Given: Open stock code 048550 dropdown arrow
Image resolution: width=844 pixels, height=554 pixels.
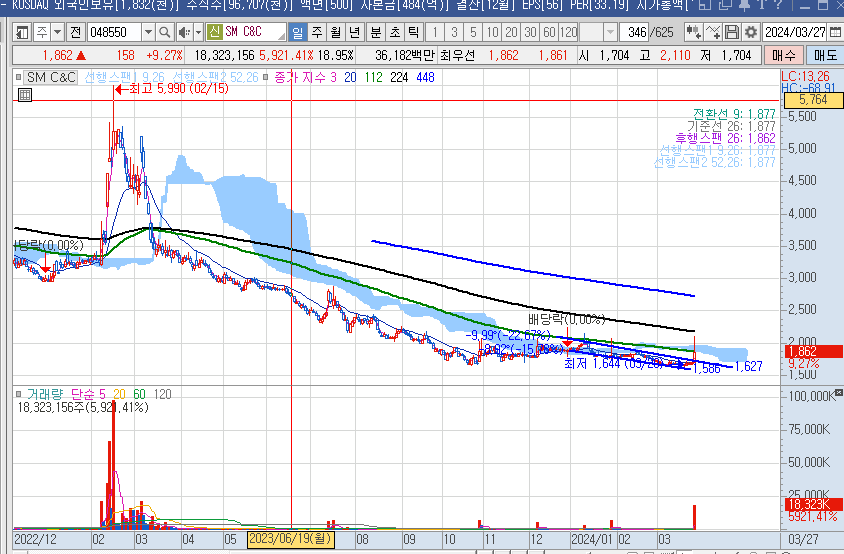Looking at the screenshot, I should coord(148,32).
